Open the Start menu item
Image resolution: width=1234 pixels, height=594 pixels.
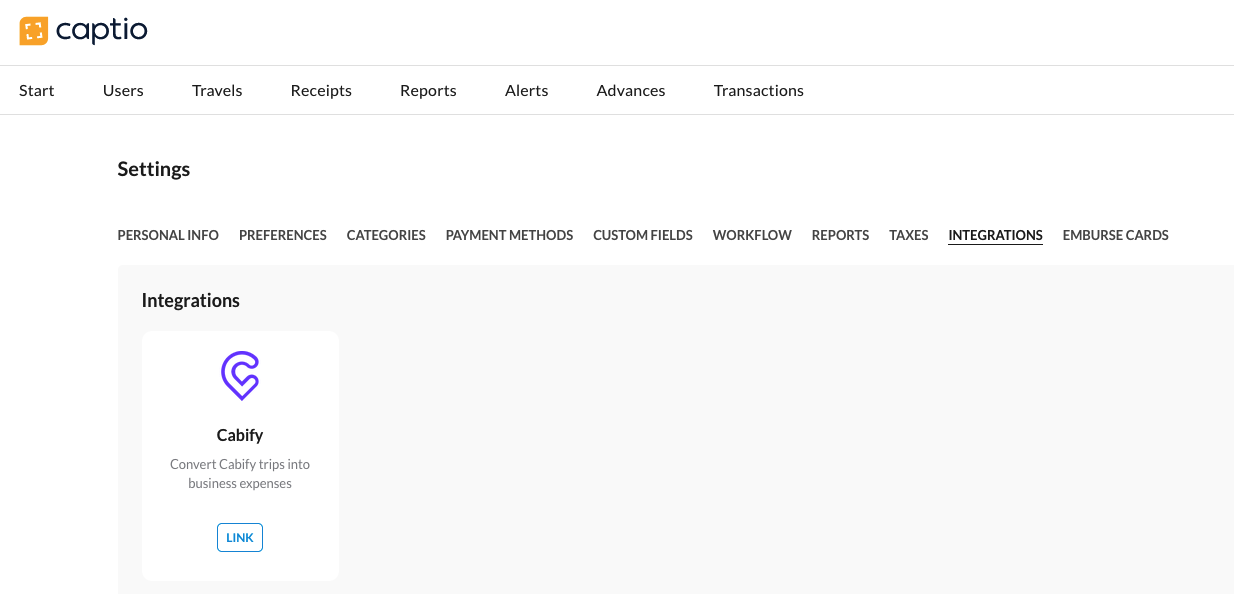tap(37, 90)
